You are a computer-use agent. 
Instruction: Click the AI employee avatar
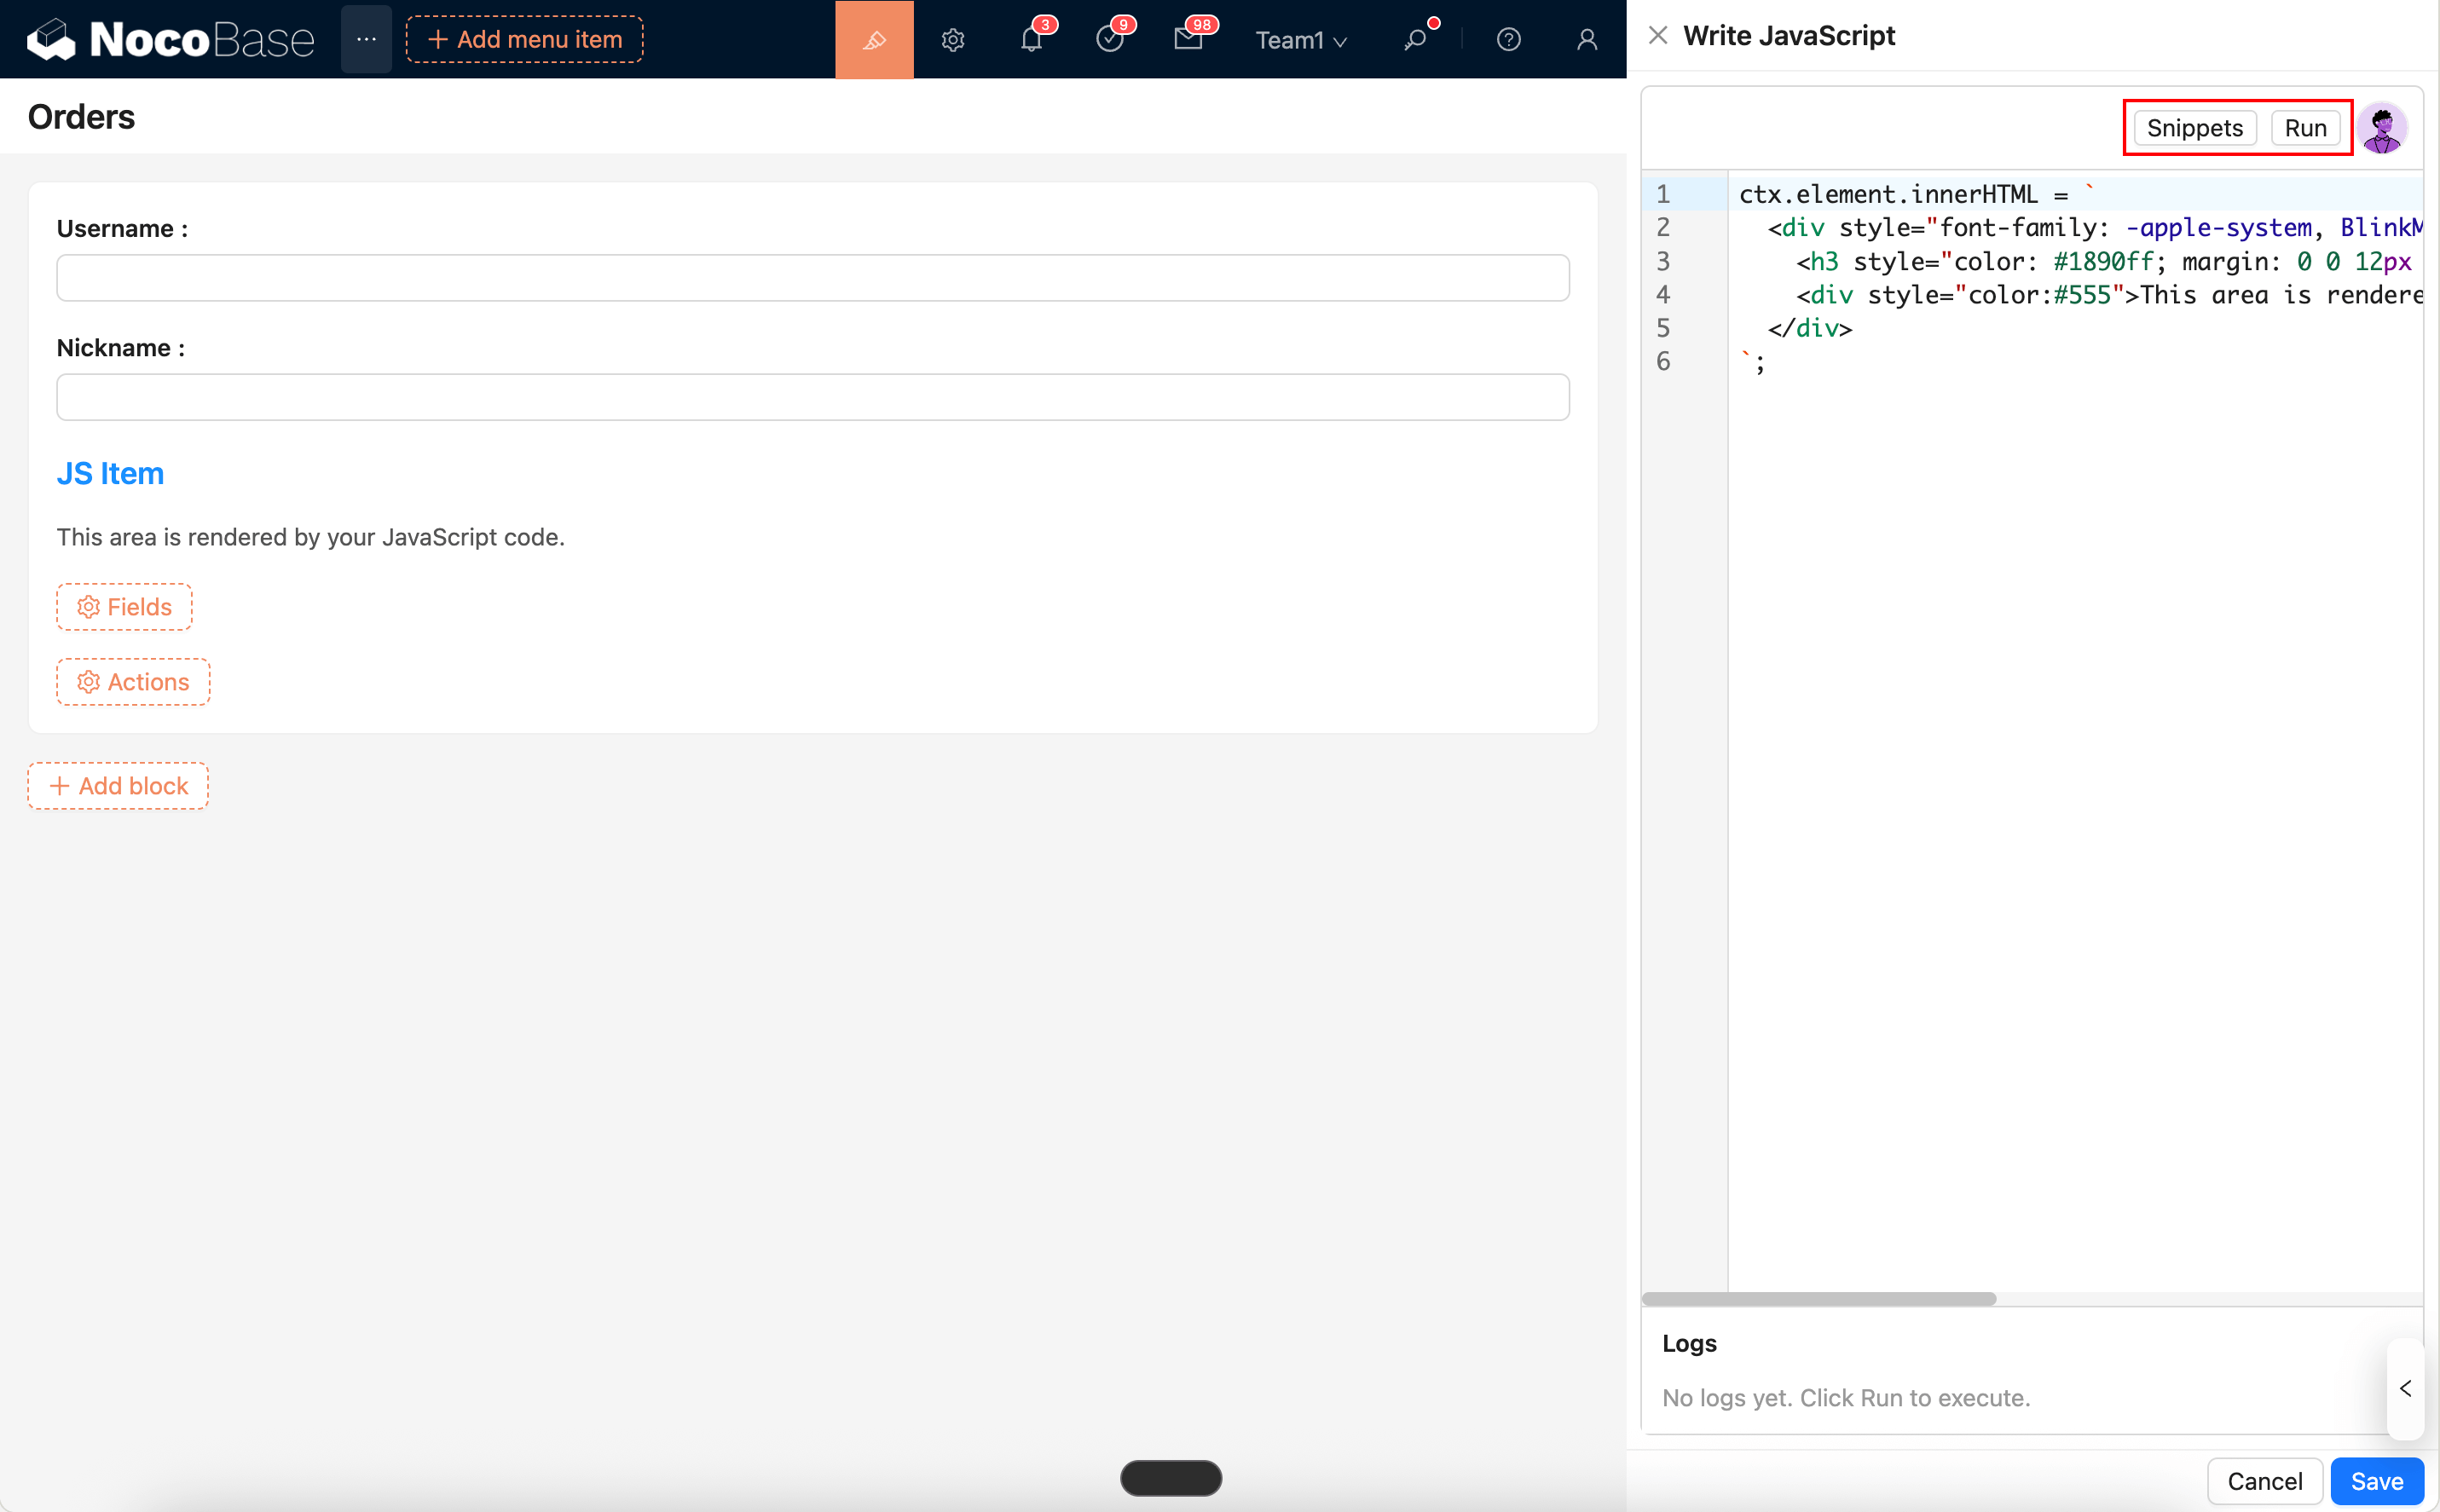point(2382,128)
